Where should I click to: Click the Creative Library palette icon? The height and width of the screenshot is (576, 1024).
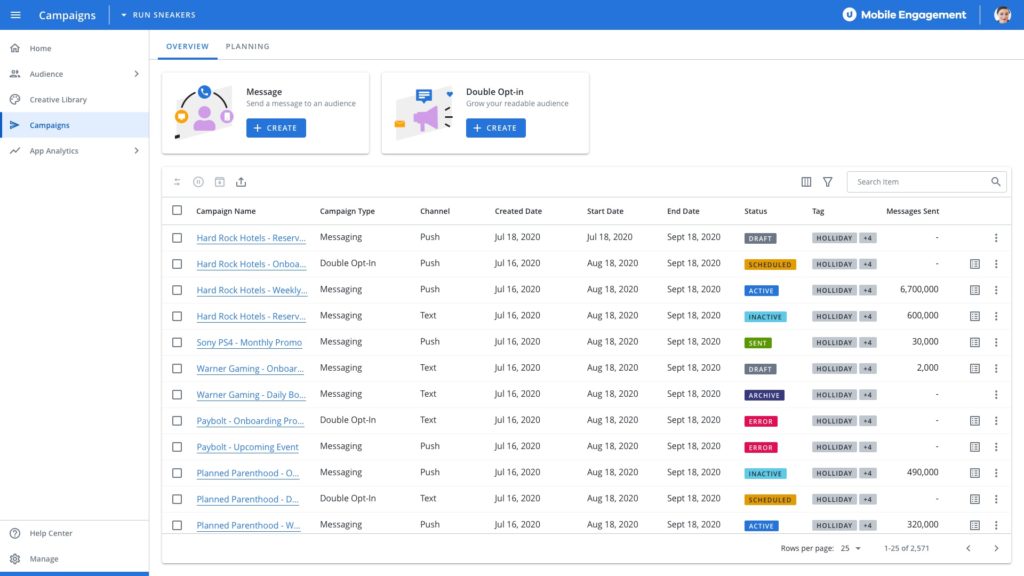(15, 99)
